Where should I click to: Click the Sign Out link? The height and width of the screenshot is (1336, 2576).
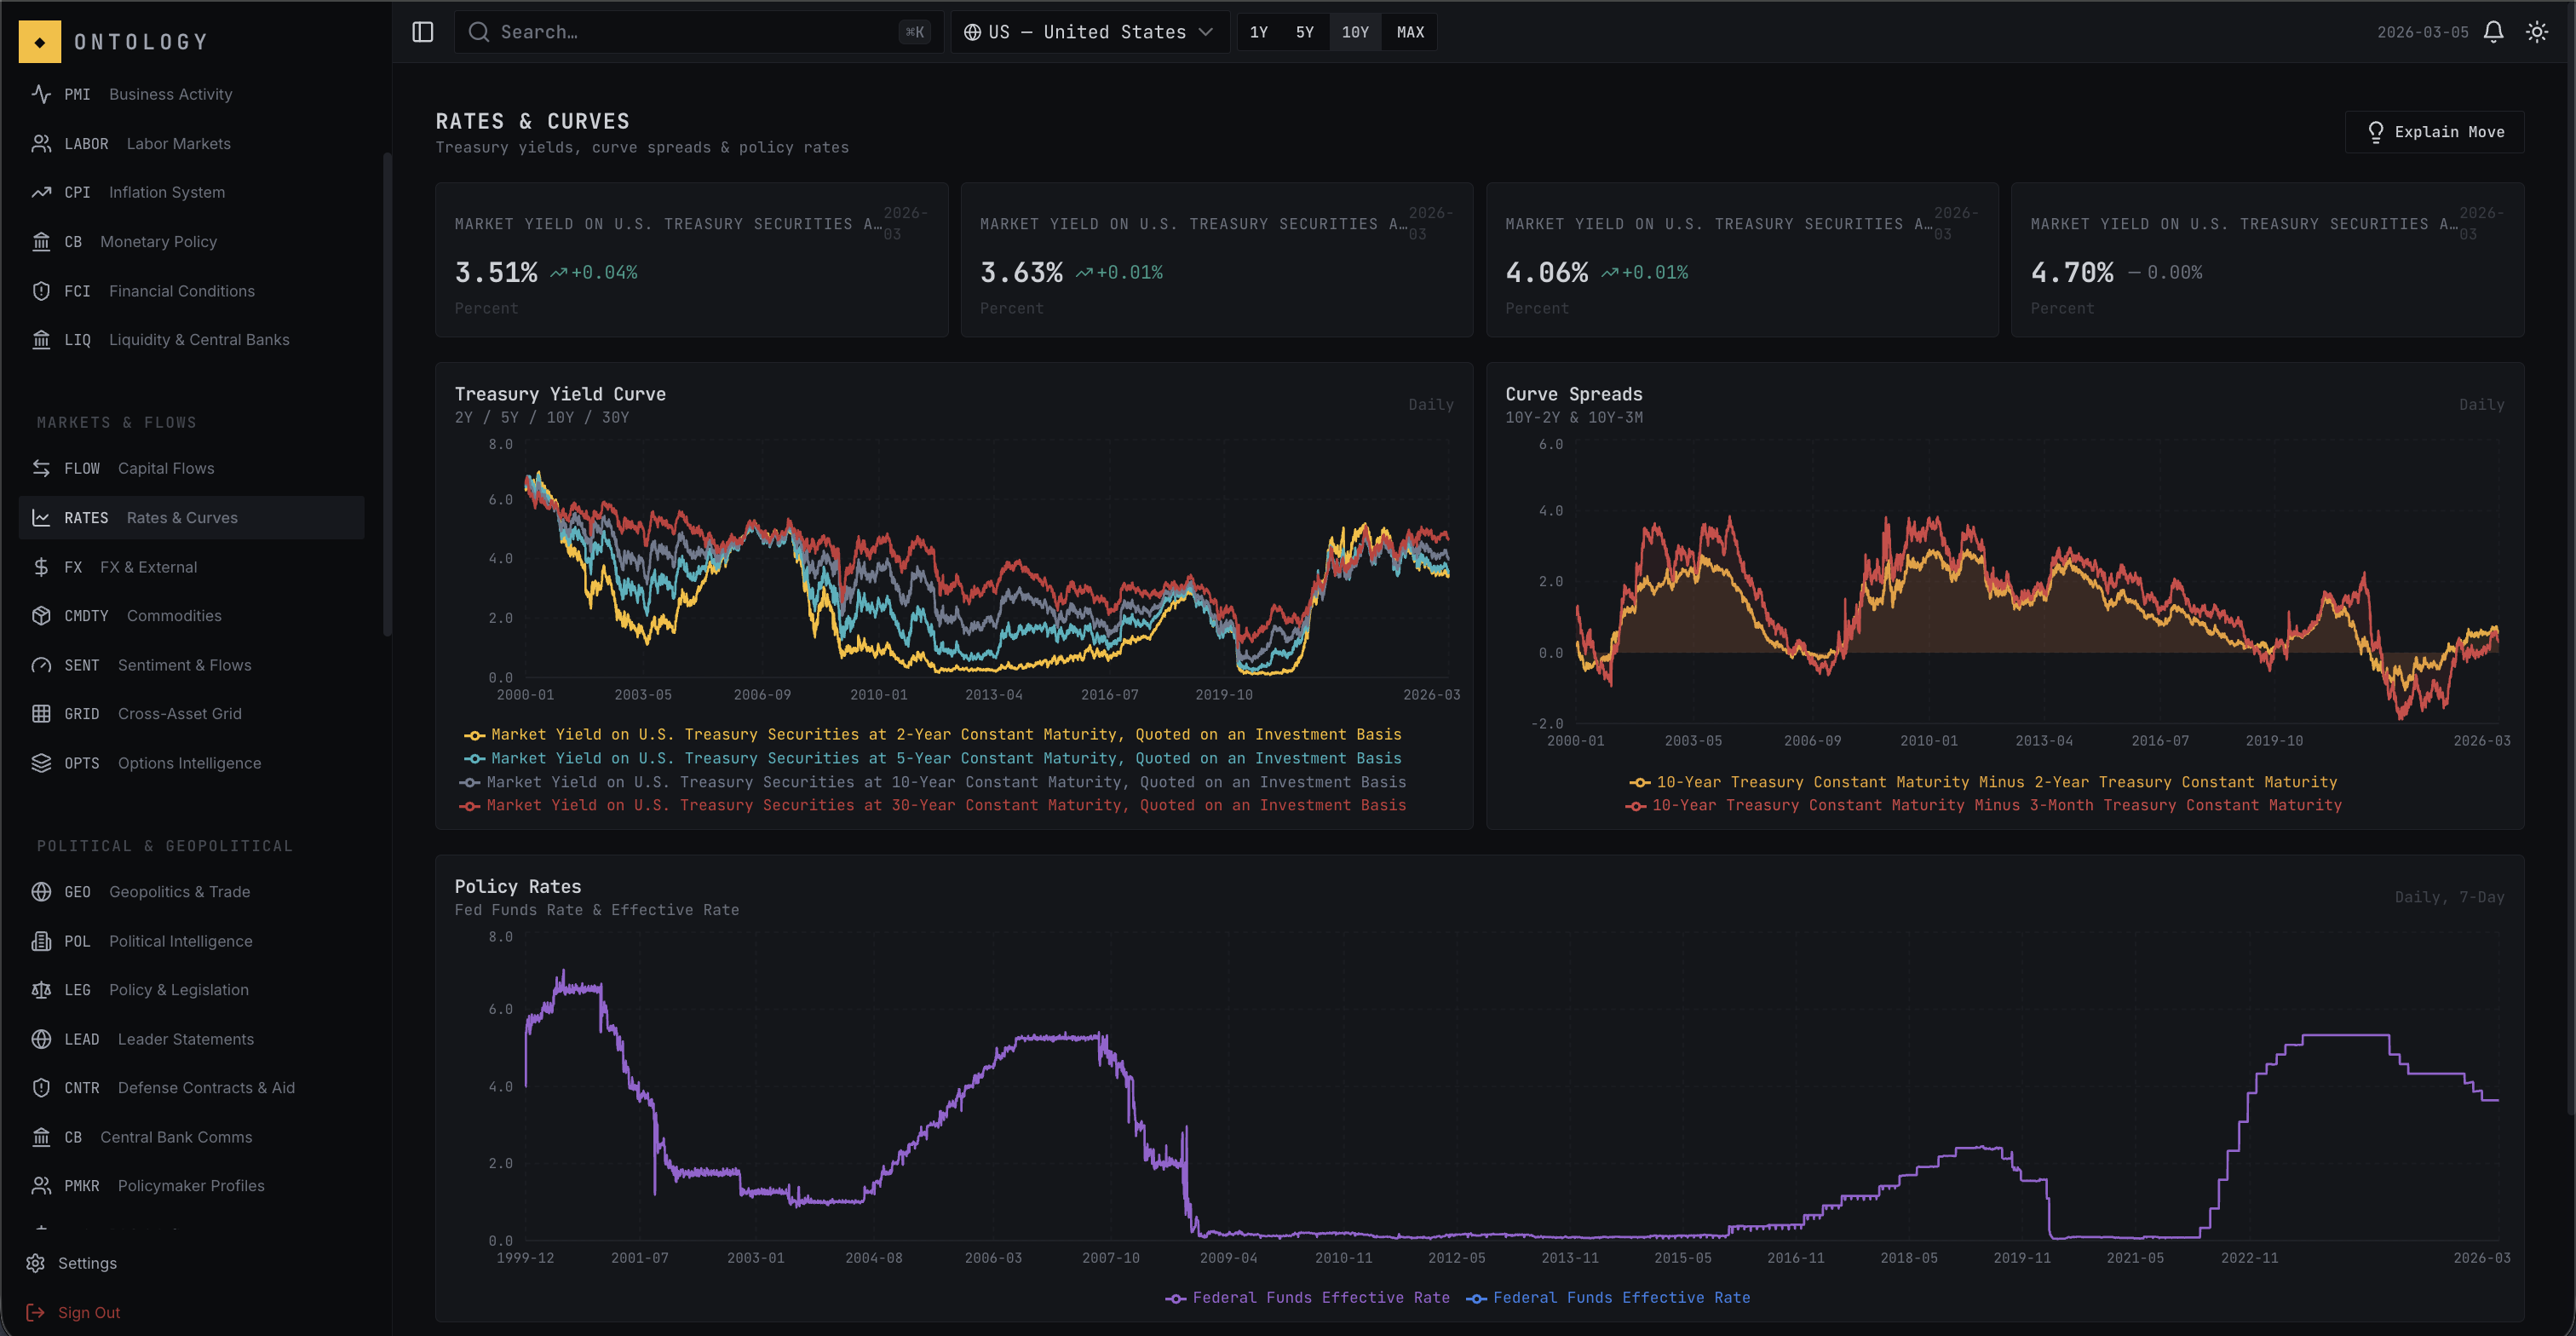[88, 1312]
